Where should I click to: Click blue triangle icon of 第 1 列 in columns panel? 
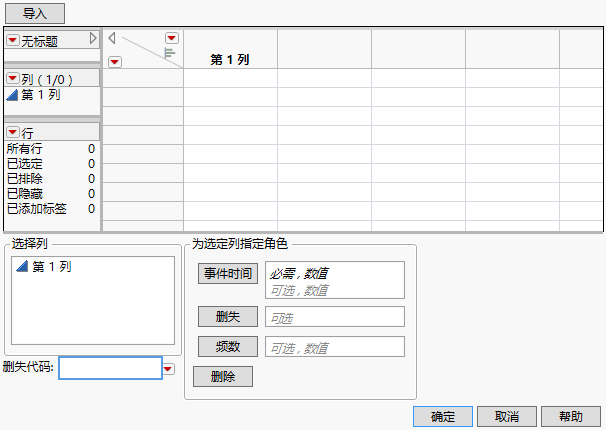[12, 95]
